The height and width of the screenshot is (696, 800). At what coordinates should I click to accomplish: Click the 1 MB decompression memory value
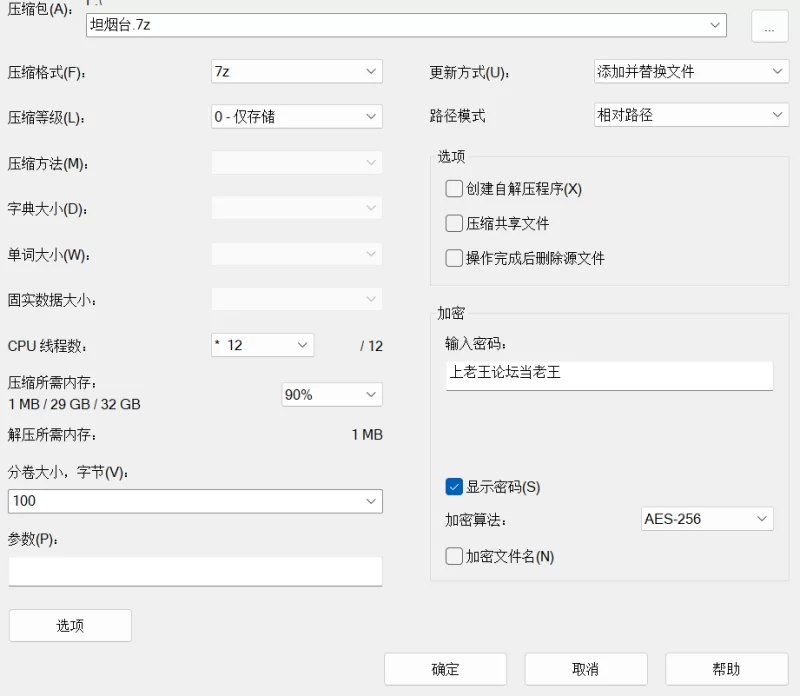pyautogui.click(x=367, y=435)
